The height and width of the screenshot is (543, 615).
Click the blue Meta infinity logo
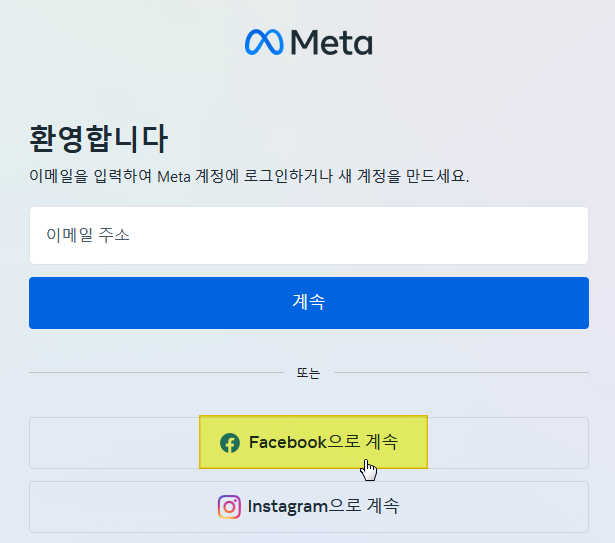click(x=264, y=42)
